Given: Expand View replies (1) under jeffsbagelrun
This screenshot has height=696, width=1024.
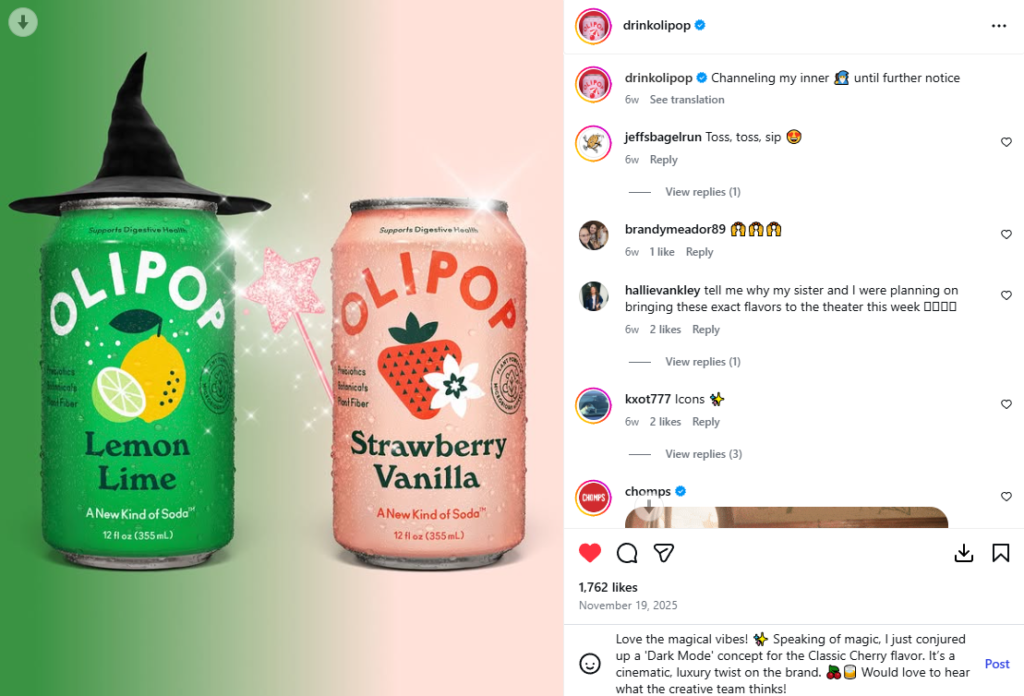Looking at the screenshot, I should [703, 192].
